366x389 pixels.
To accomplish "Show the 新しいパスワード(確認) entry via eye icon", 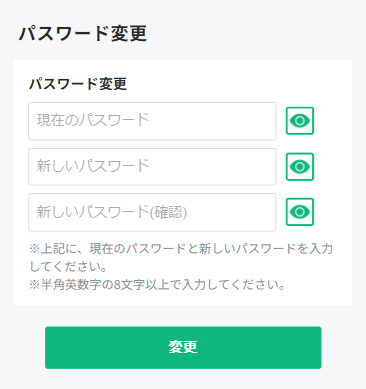I will 300,212.
